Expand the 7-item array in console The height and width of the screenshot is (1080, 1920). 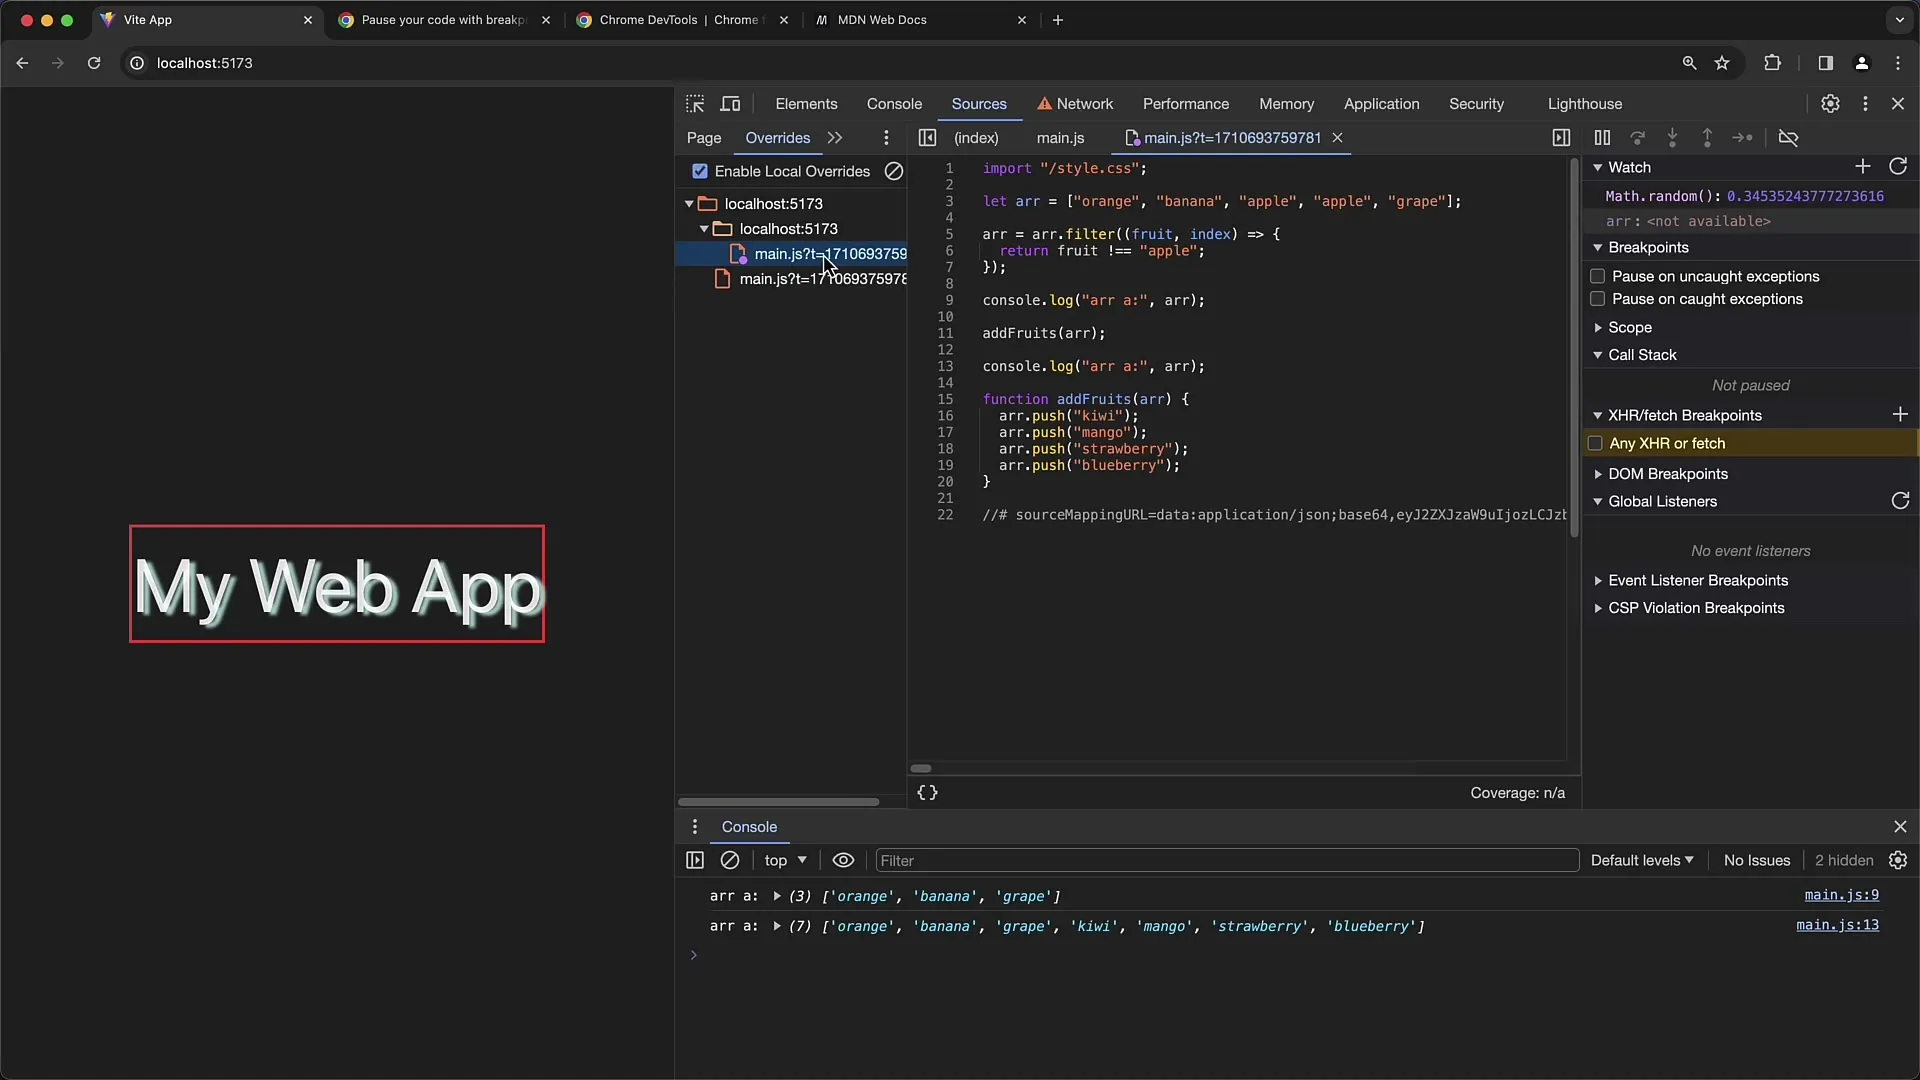(x=777, y=926)
